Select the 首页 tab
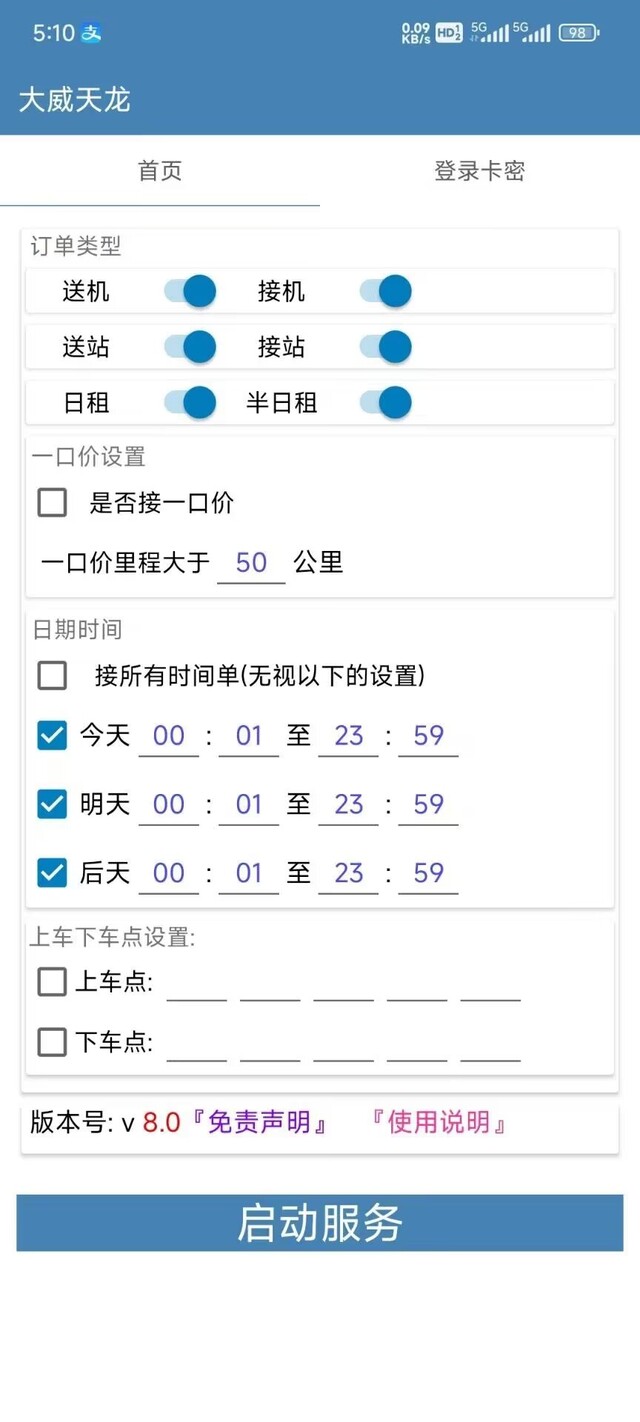The height and width of the screenshot is (1422, 640). click(160, 171)
